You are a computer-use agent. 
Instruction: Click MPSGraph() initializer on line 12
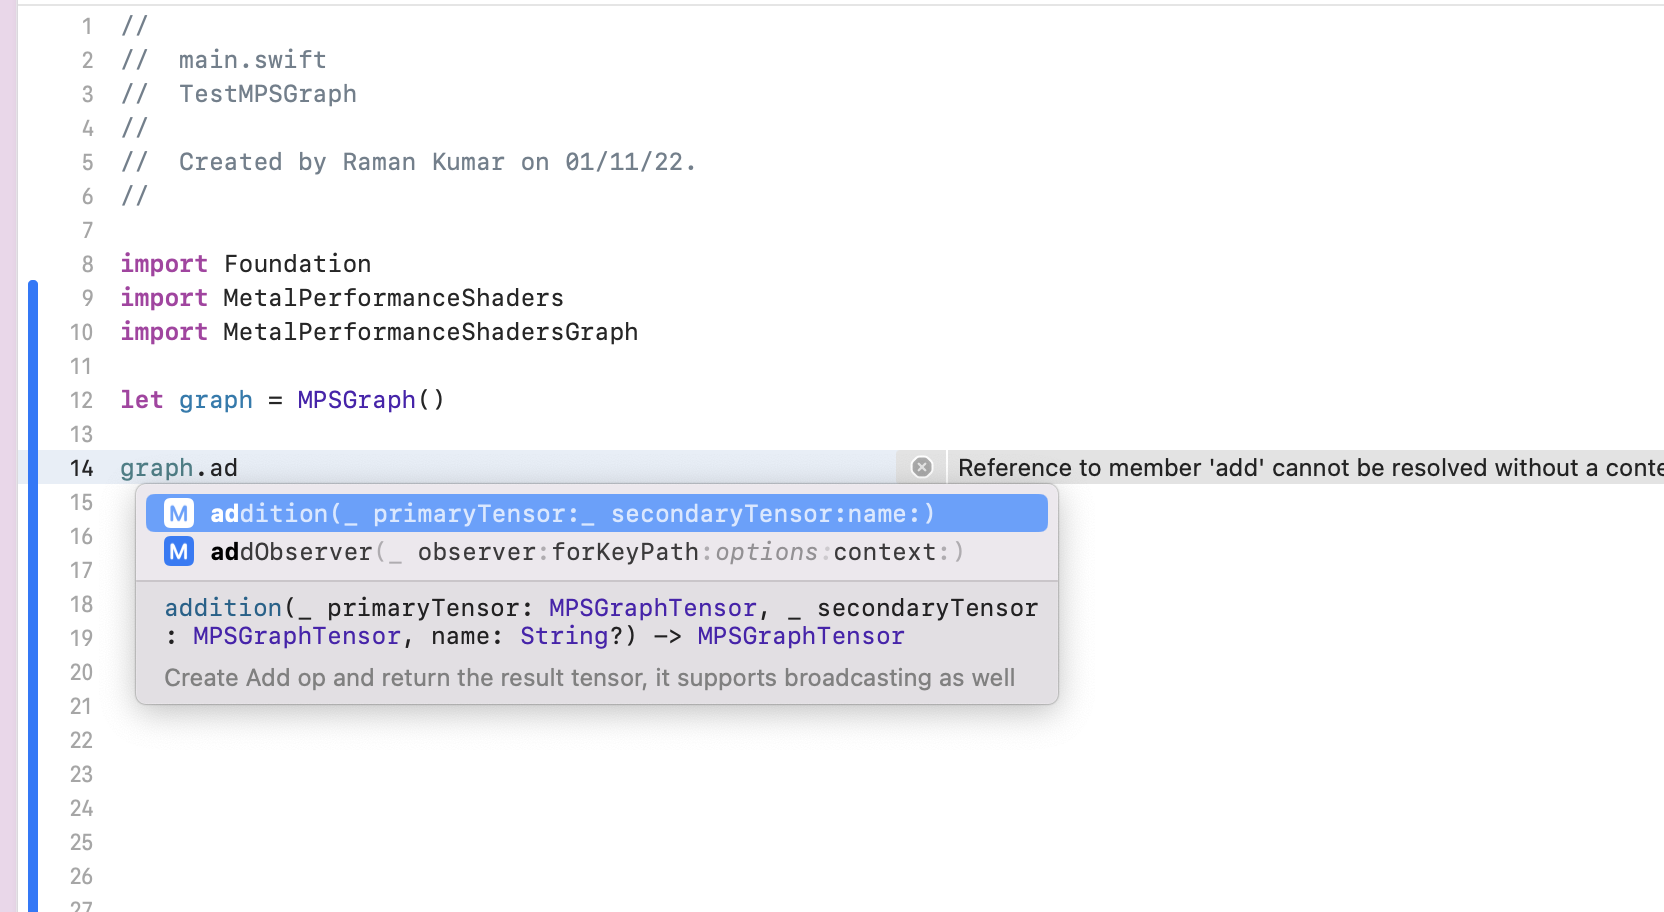click(370, 400)
